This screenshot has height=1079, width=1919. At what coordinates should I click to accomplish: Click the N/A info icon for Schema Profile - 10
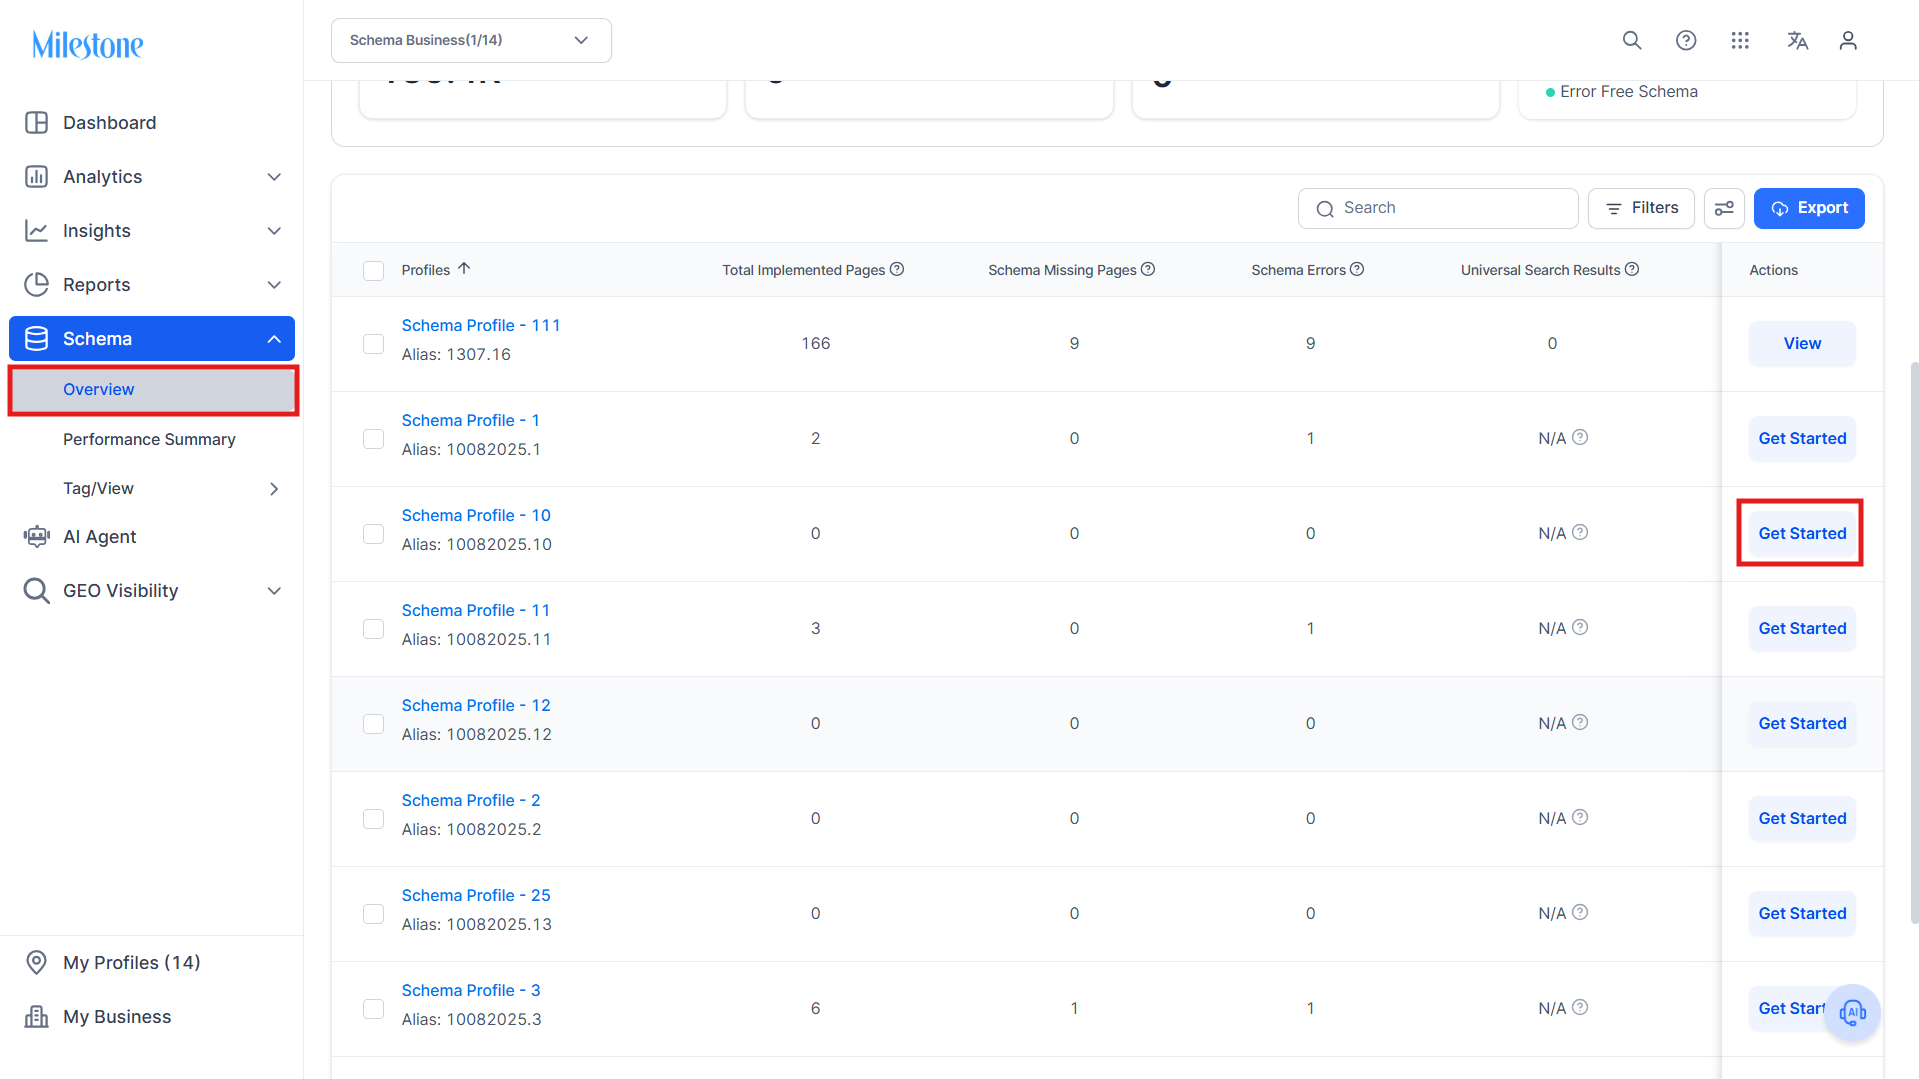(1580, 532)
